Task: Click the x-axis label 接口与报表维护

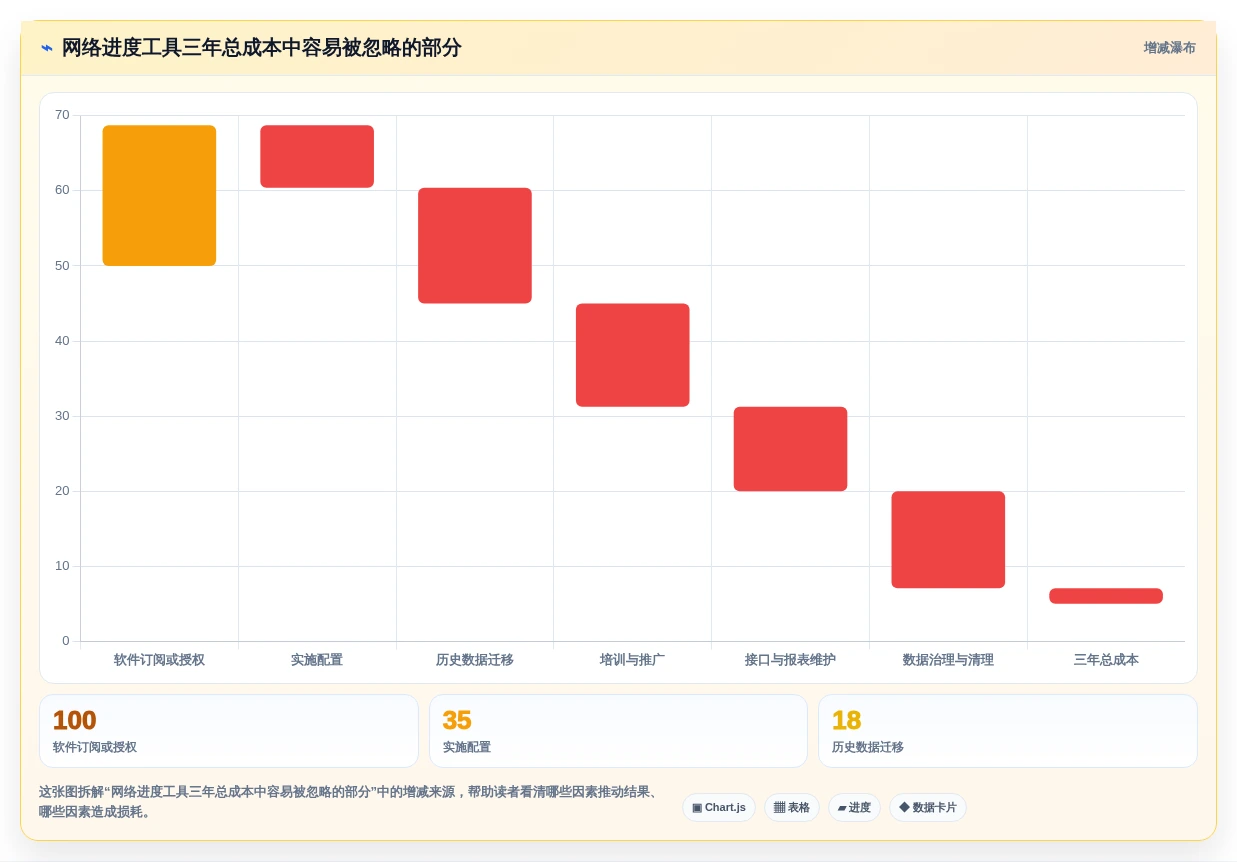Action: point(790,660)
